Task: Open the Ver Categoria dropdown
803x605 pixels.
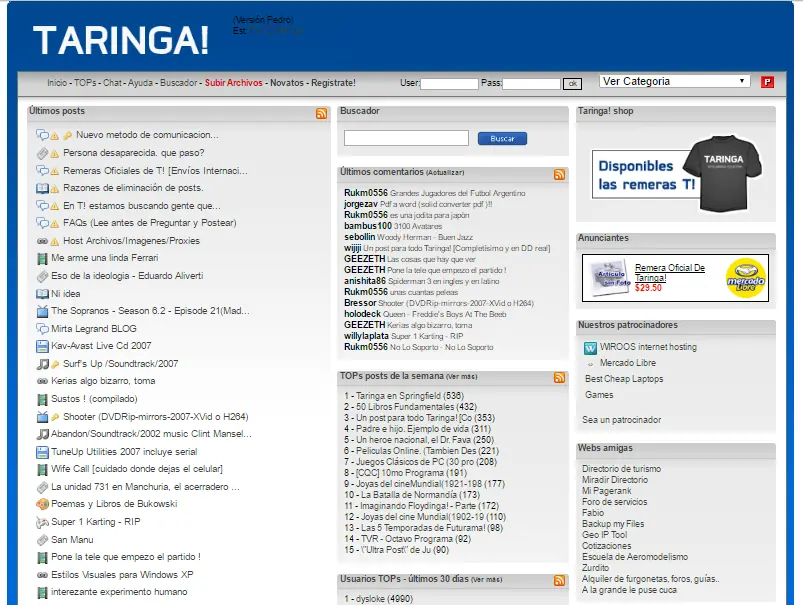Action: click(x=674, y=81)
